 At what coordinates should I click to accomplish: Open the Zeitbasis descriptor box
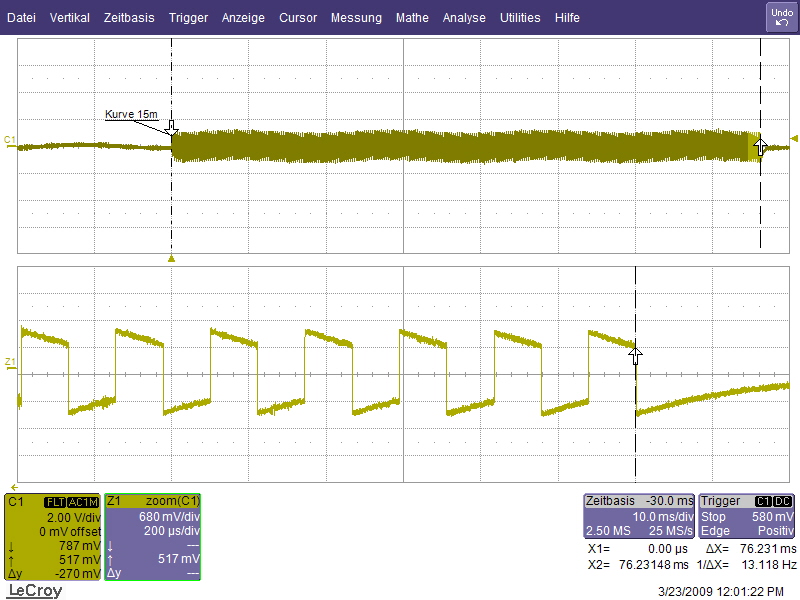coord(639,516)
